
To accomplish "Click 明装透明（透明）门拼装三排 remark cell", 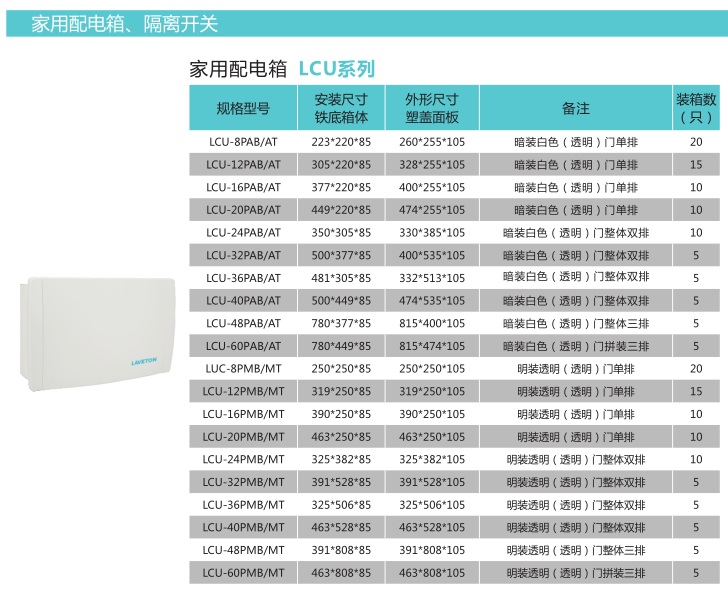I will (x=576, y=573).
